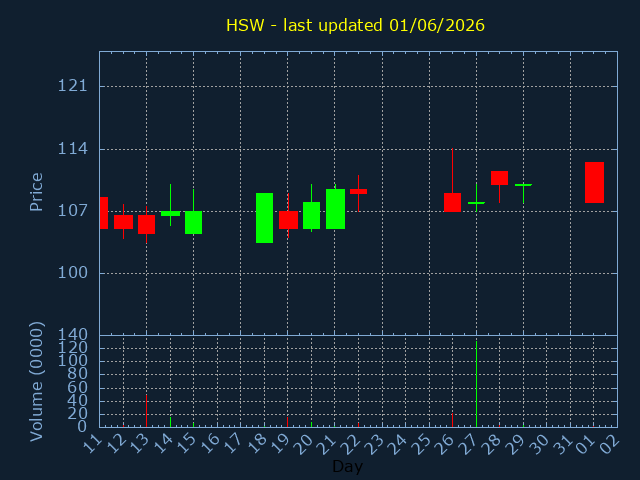Select the tall green candlestick for day 18

pyautogui.click(x=264, y=218)
